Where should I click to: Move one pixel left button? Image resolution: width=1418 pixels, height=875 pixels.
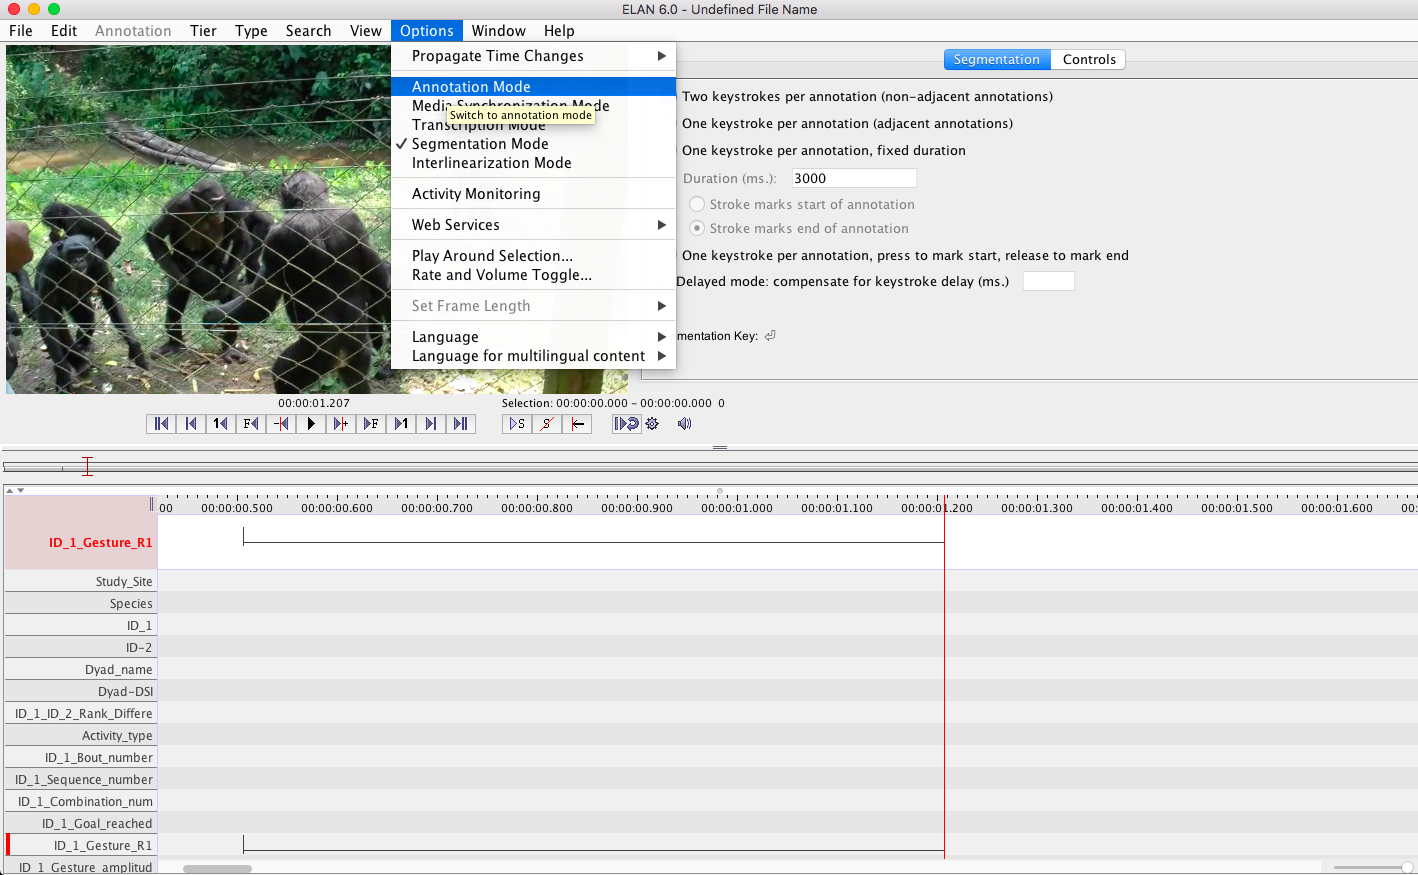pyautogui.click(x=281, y=424)
